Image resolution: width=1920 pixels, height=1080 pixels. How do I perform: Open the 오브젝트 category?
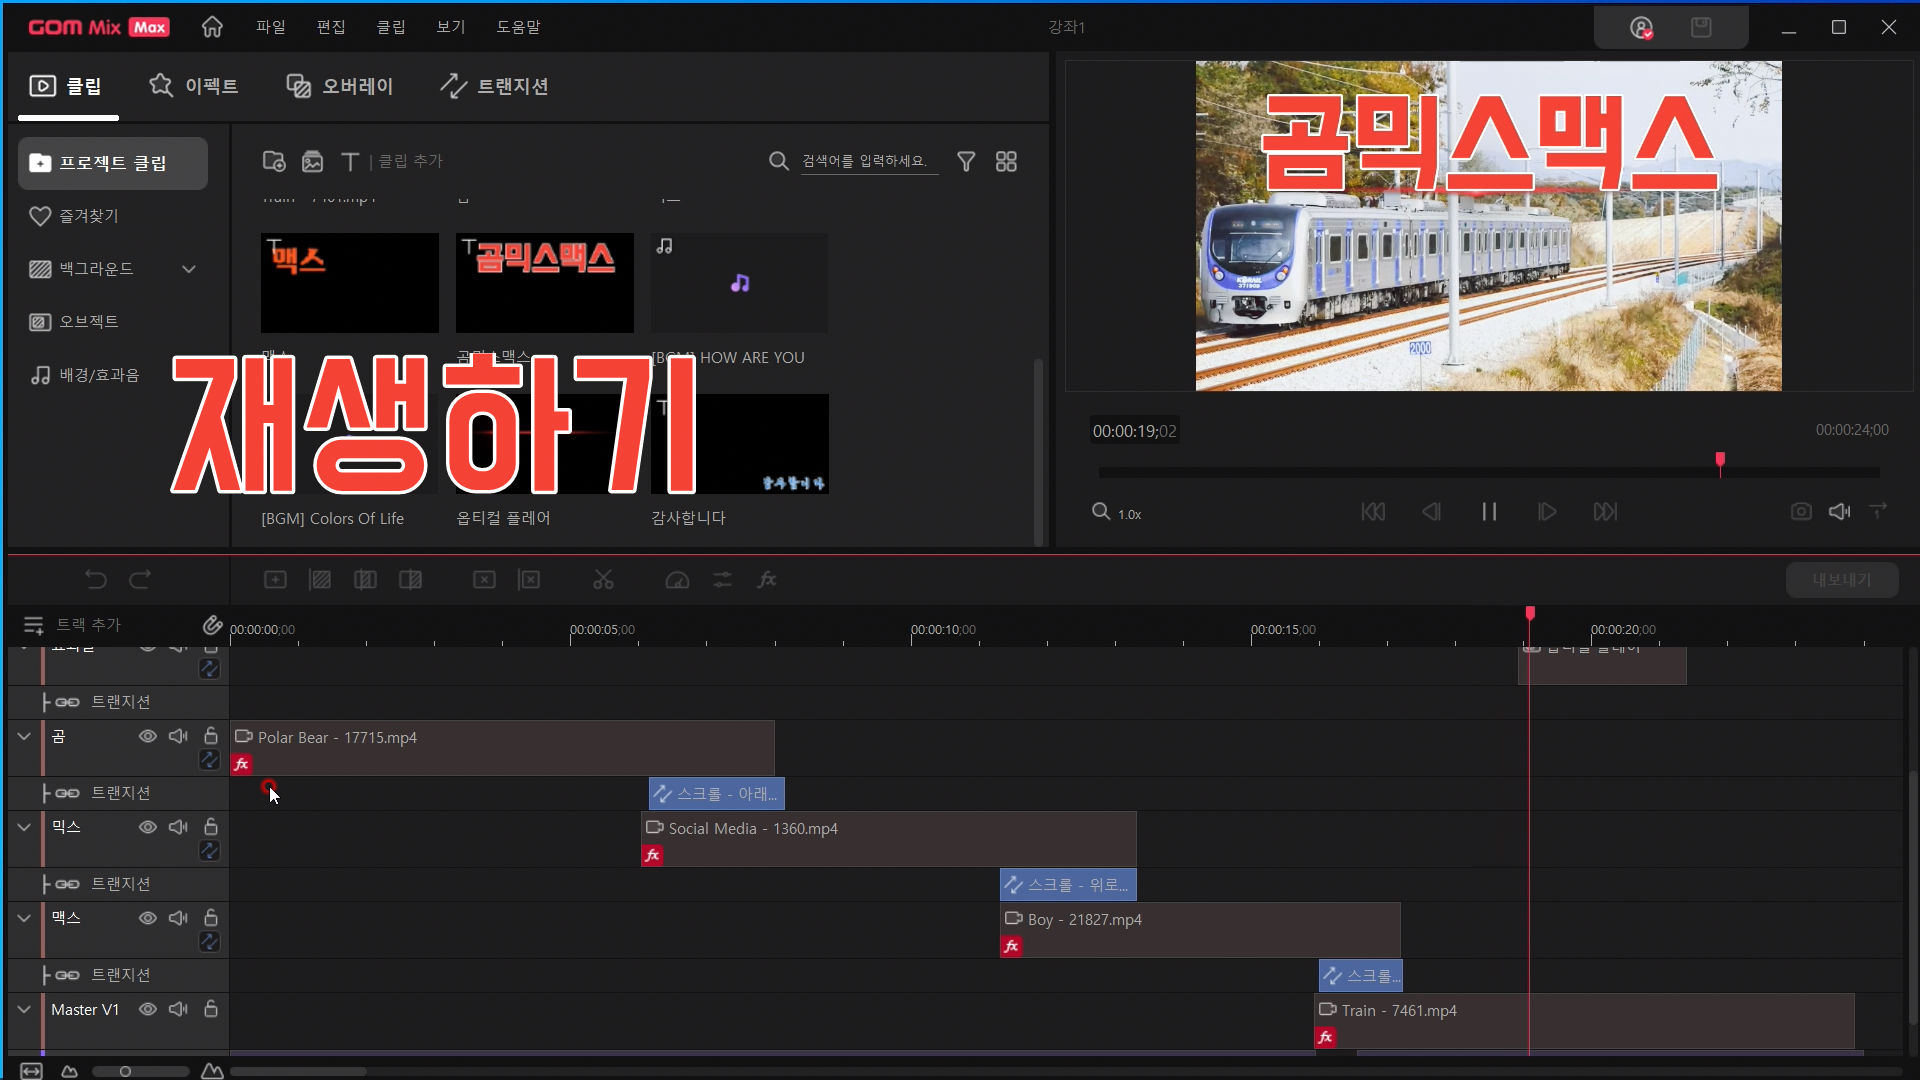click(75, 321)
